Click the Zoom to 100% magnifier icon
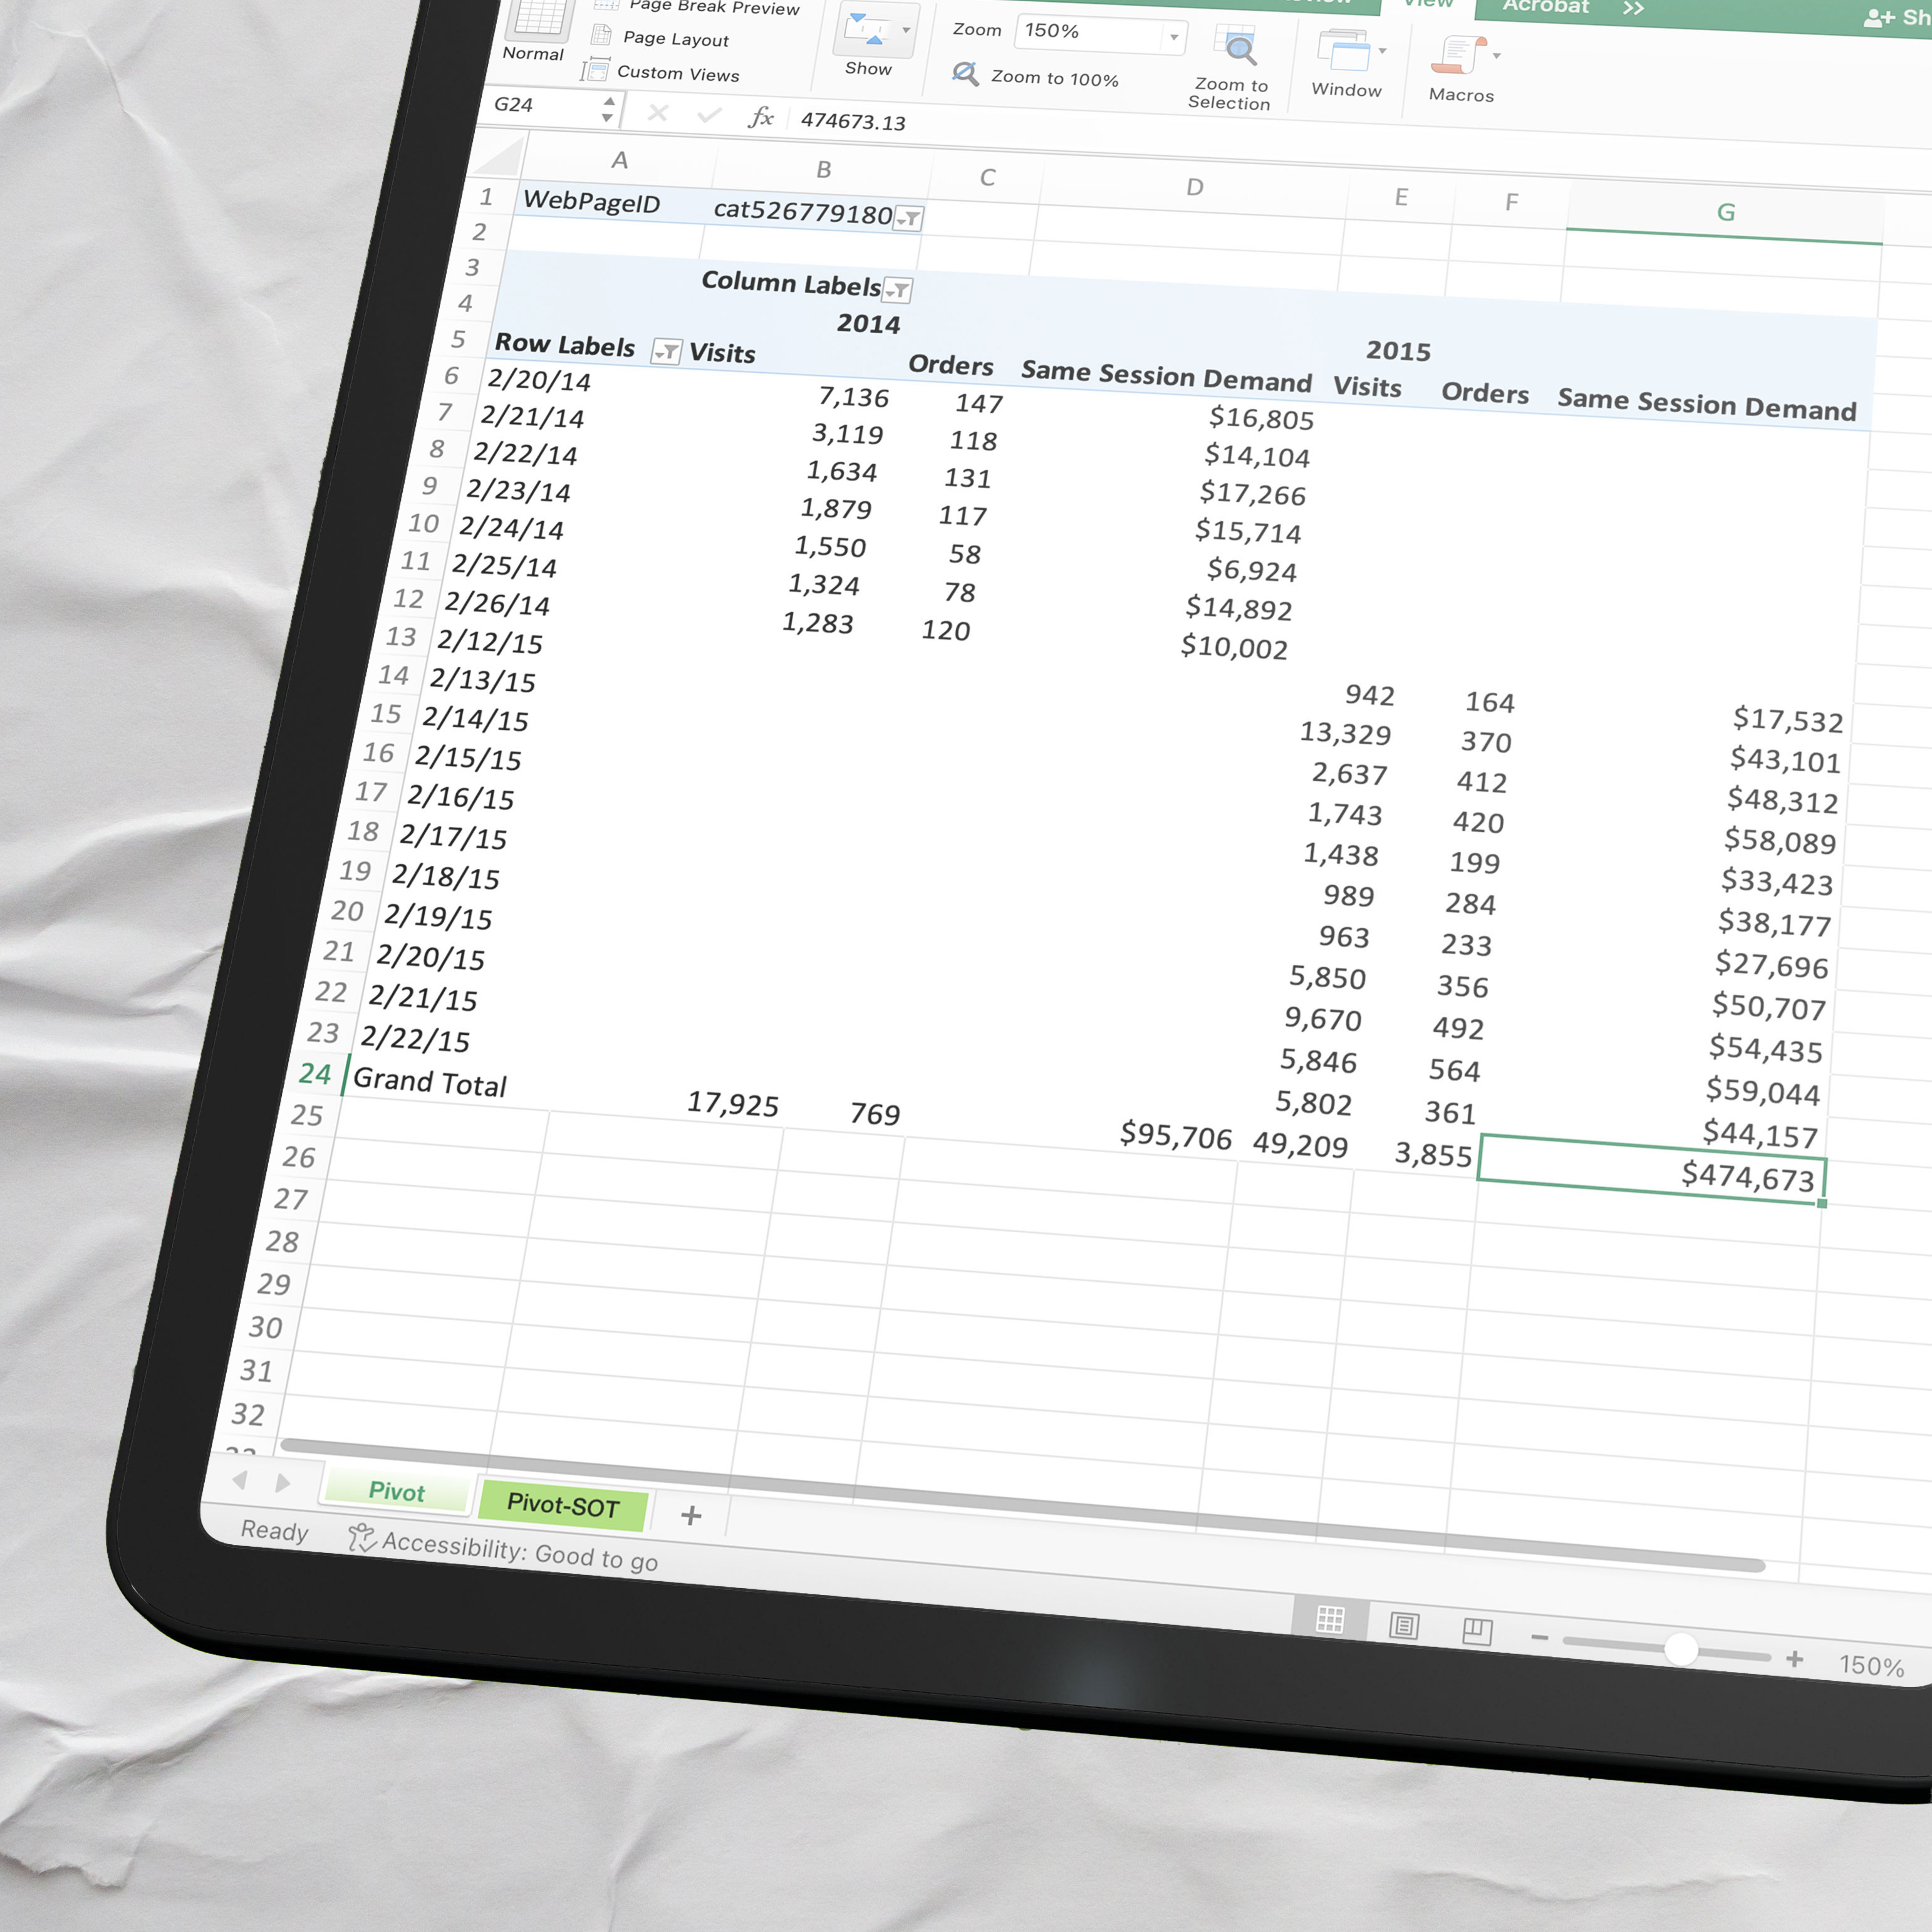 click(x=965, y=74)
